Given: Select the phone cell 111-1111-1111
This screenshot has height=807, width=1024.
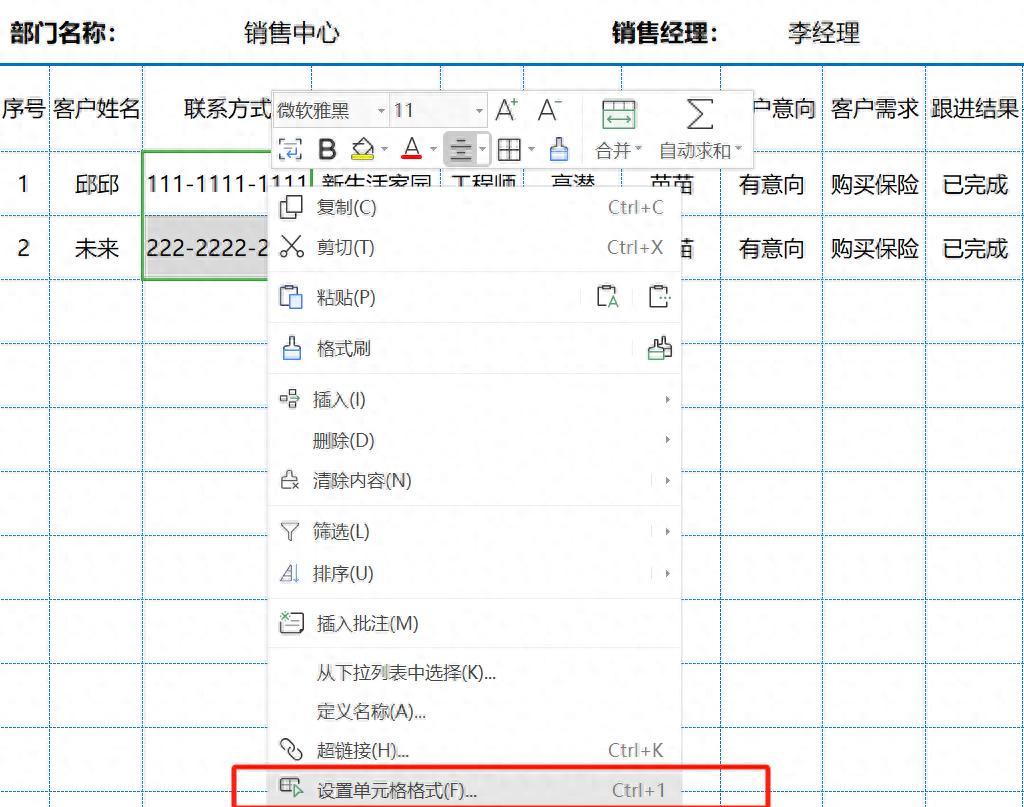Looking at the screenshot, I should tap(226, 183).
